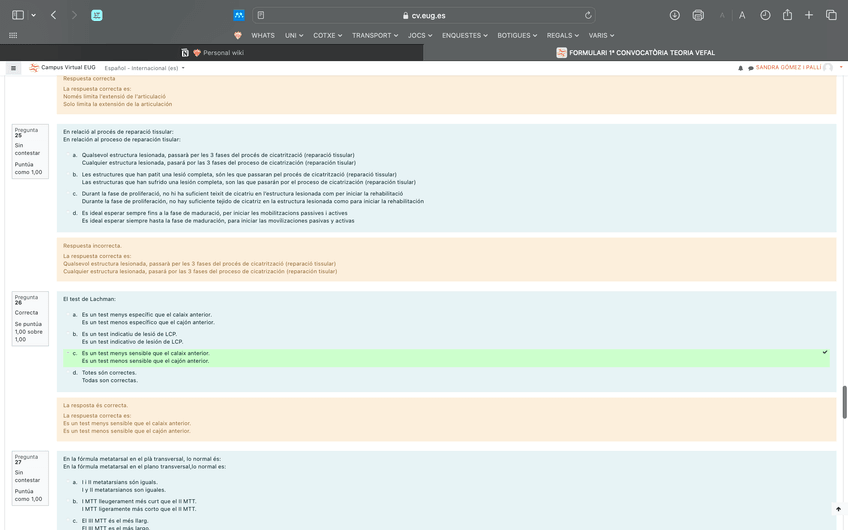Choose option b in the Lachman test question
The height and width of the screenshot is (530, 848).
pyautogui.click(x=74, y=334)
